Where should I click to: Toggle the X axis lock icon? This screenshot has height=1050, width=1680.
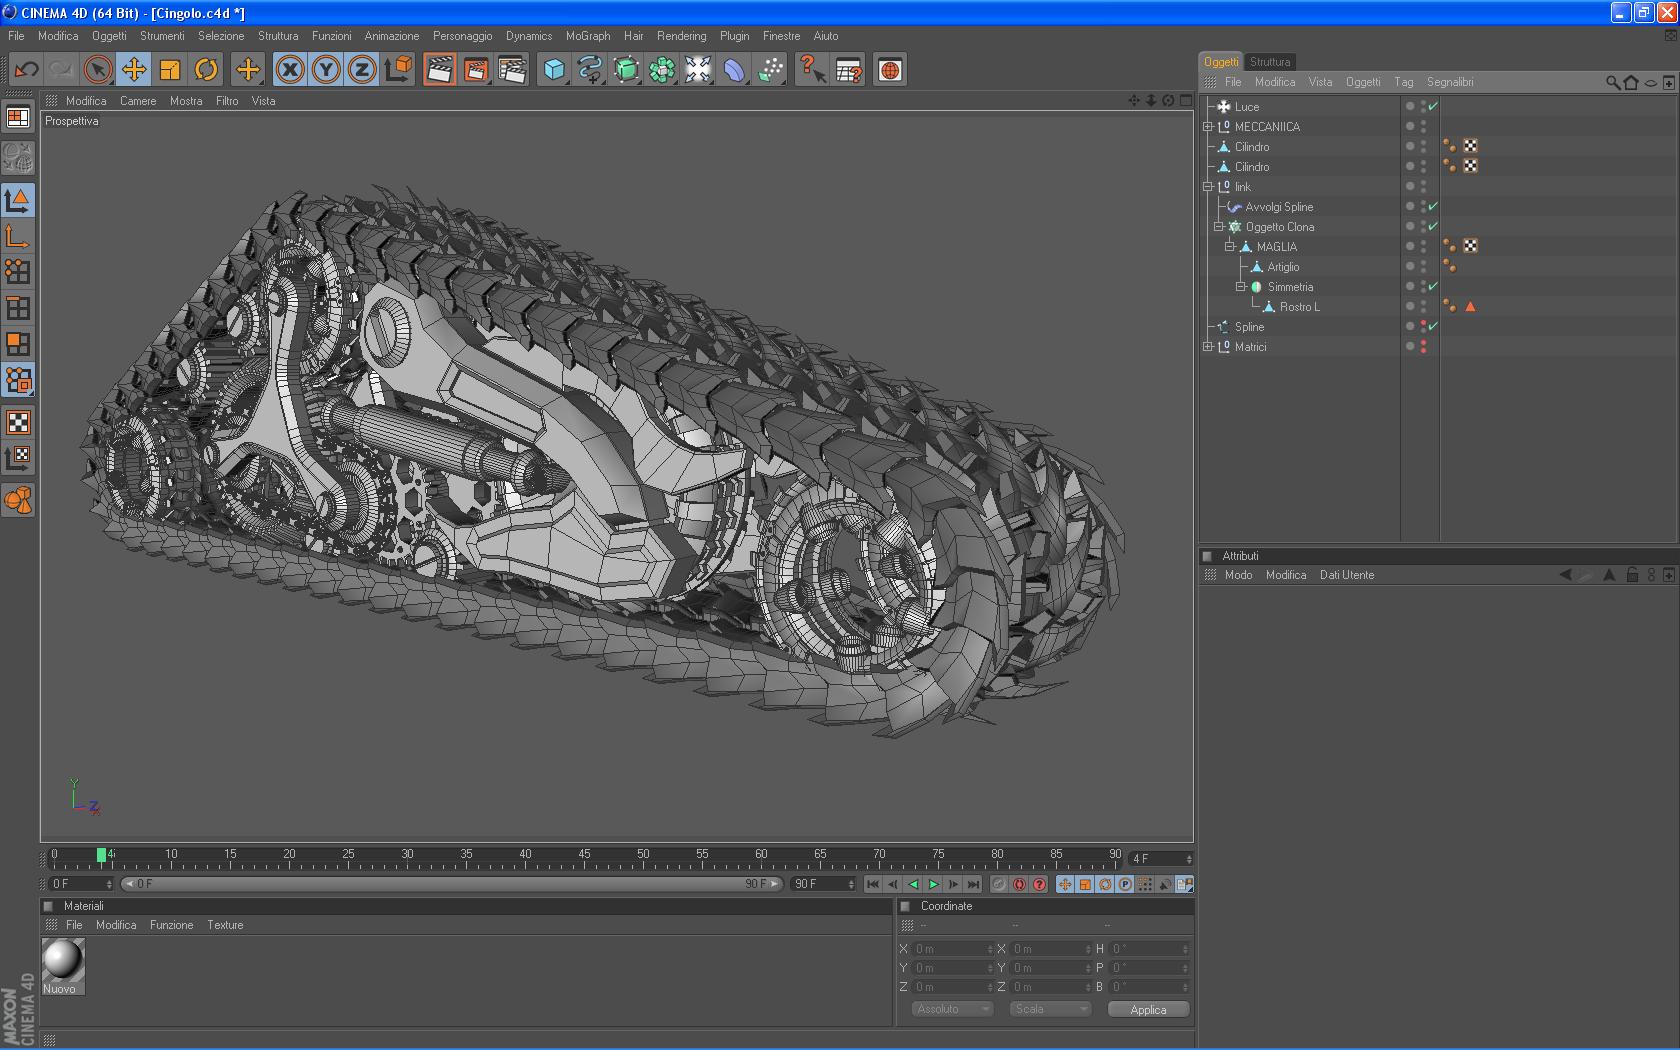pyautogui.click(x=290, y=70)
